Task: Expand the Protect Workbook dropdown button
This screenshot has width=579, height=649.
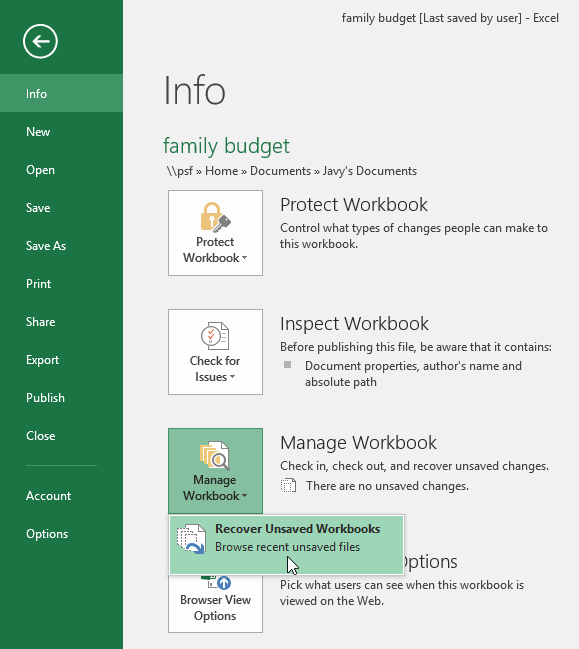Action: click(215, 233)
